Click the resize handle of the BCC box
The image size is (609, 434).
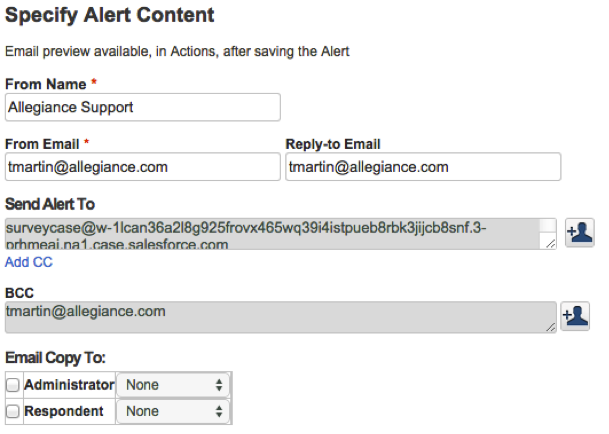pyautogui.click(x=550, y=327)
